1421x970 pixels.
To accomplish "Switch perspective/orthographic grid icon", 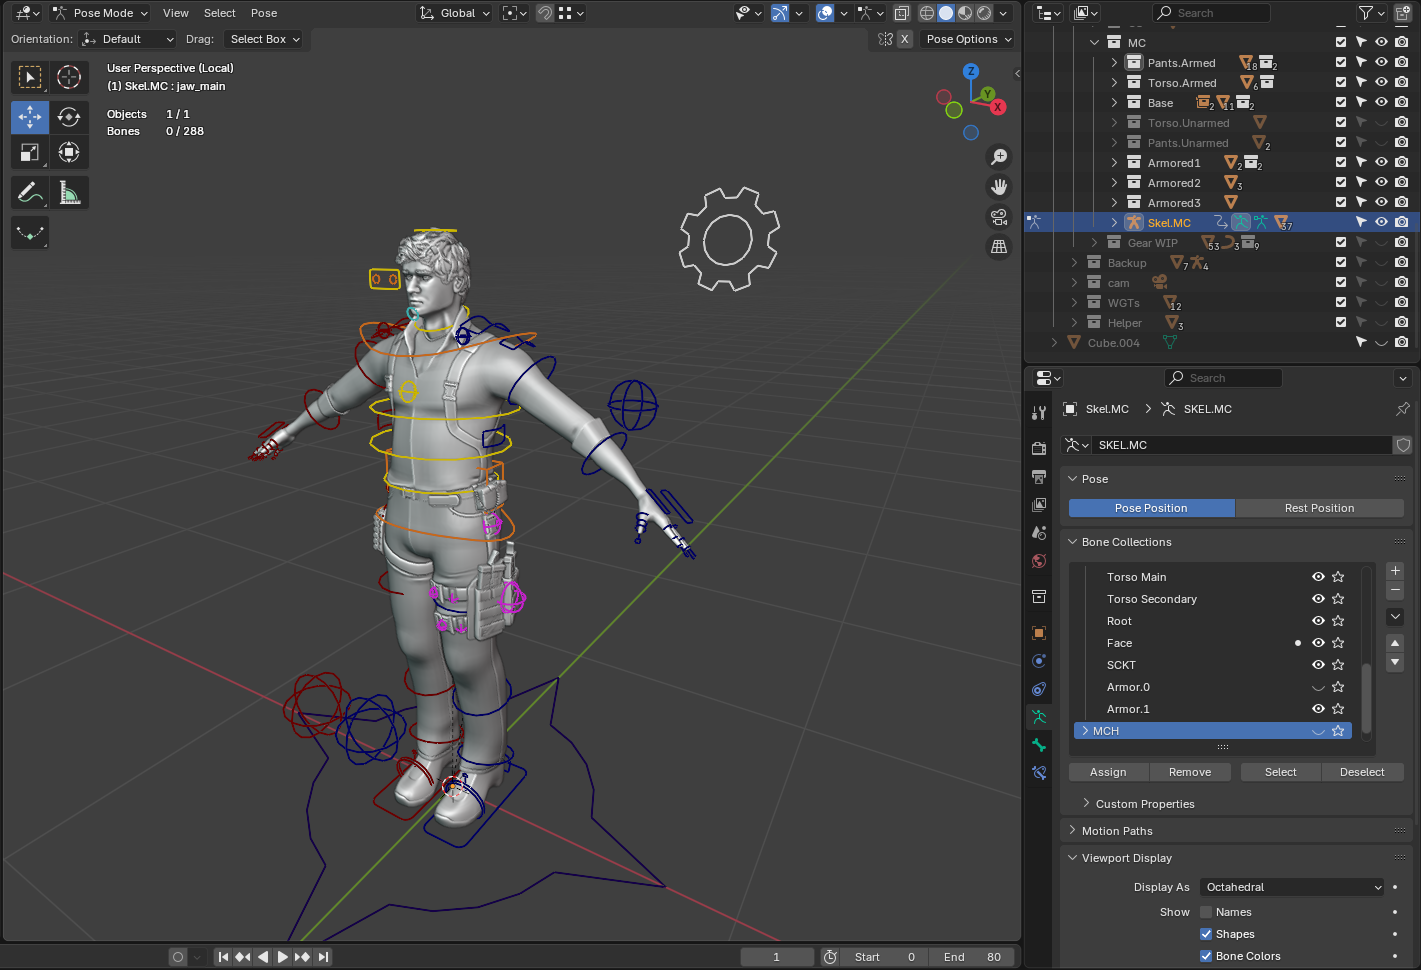I will [x=998, y=247].
